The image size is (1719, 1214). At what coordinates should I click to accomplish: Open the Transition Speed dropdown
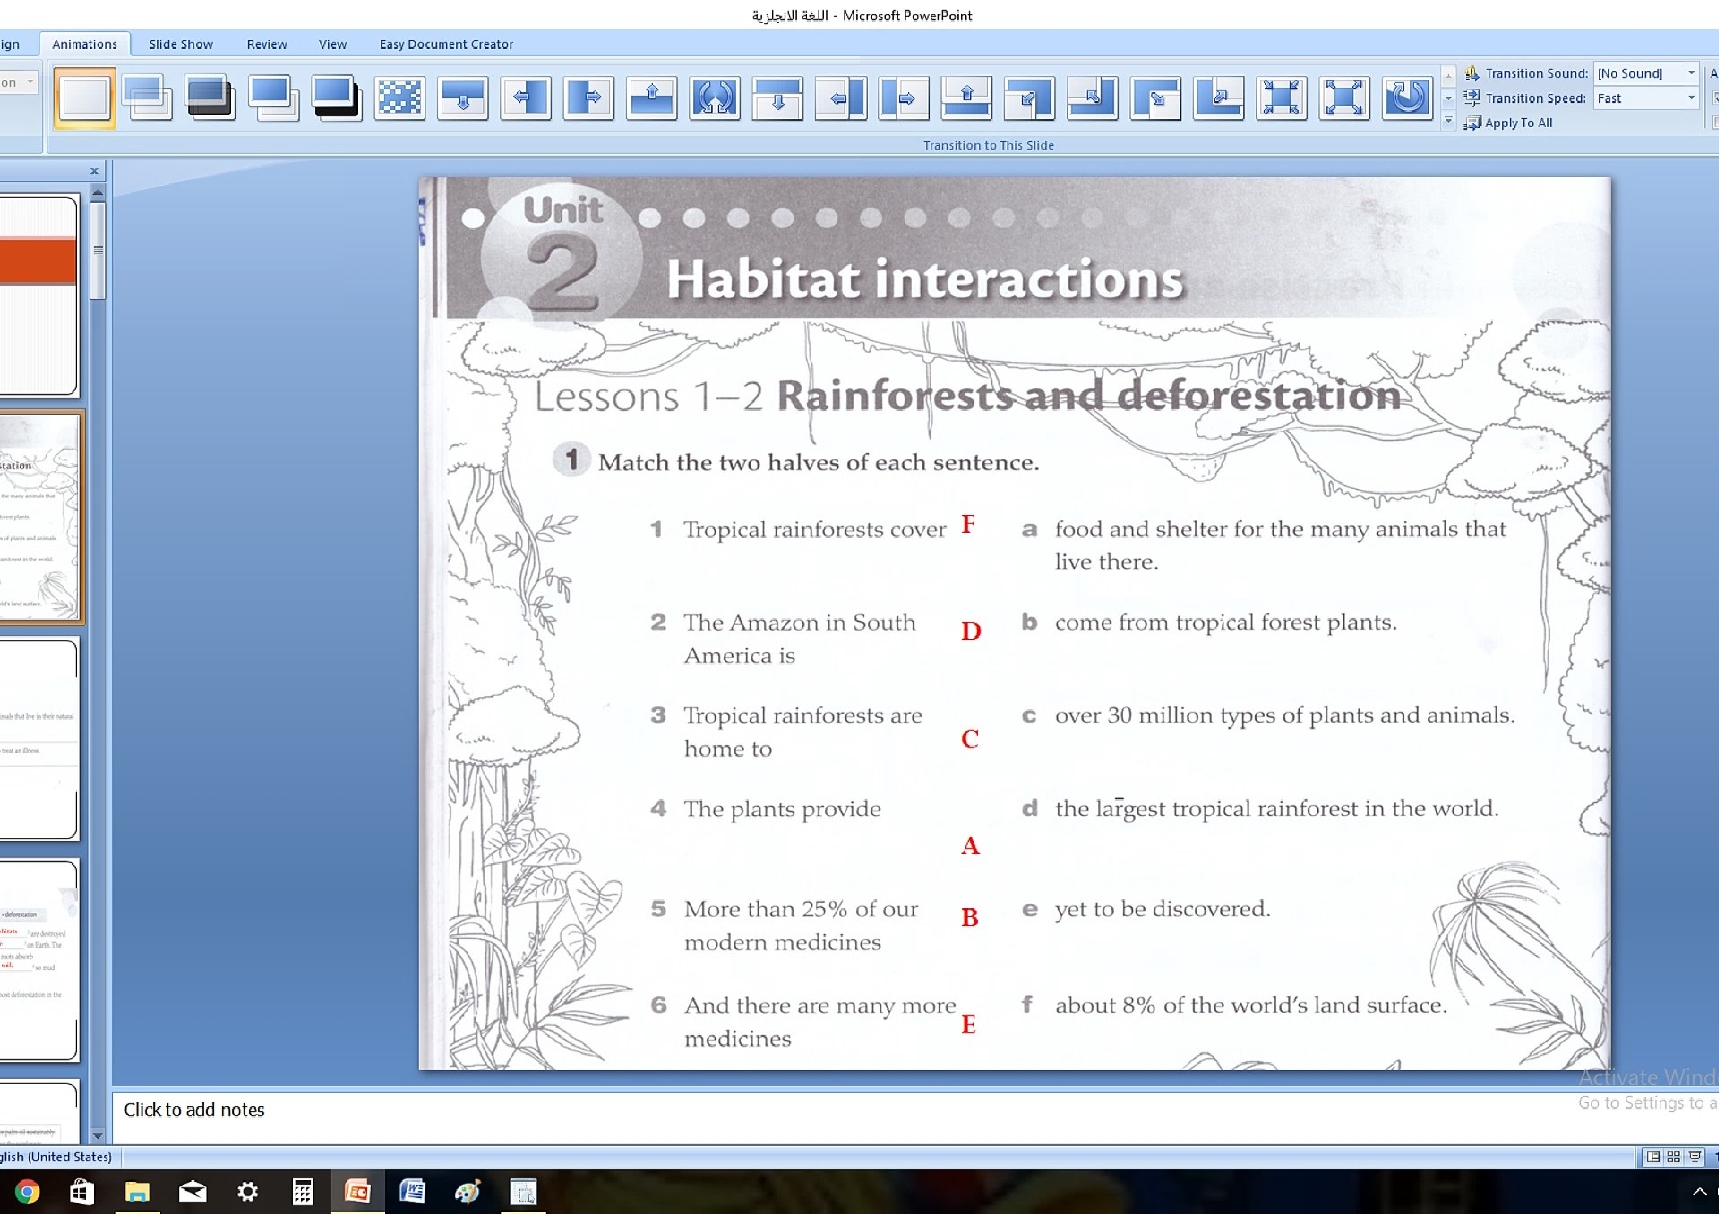(x=1691, y=98)
